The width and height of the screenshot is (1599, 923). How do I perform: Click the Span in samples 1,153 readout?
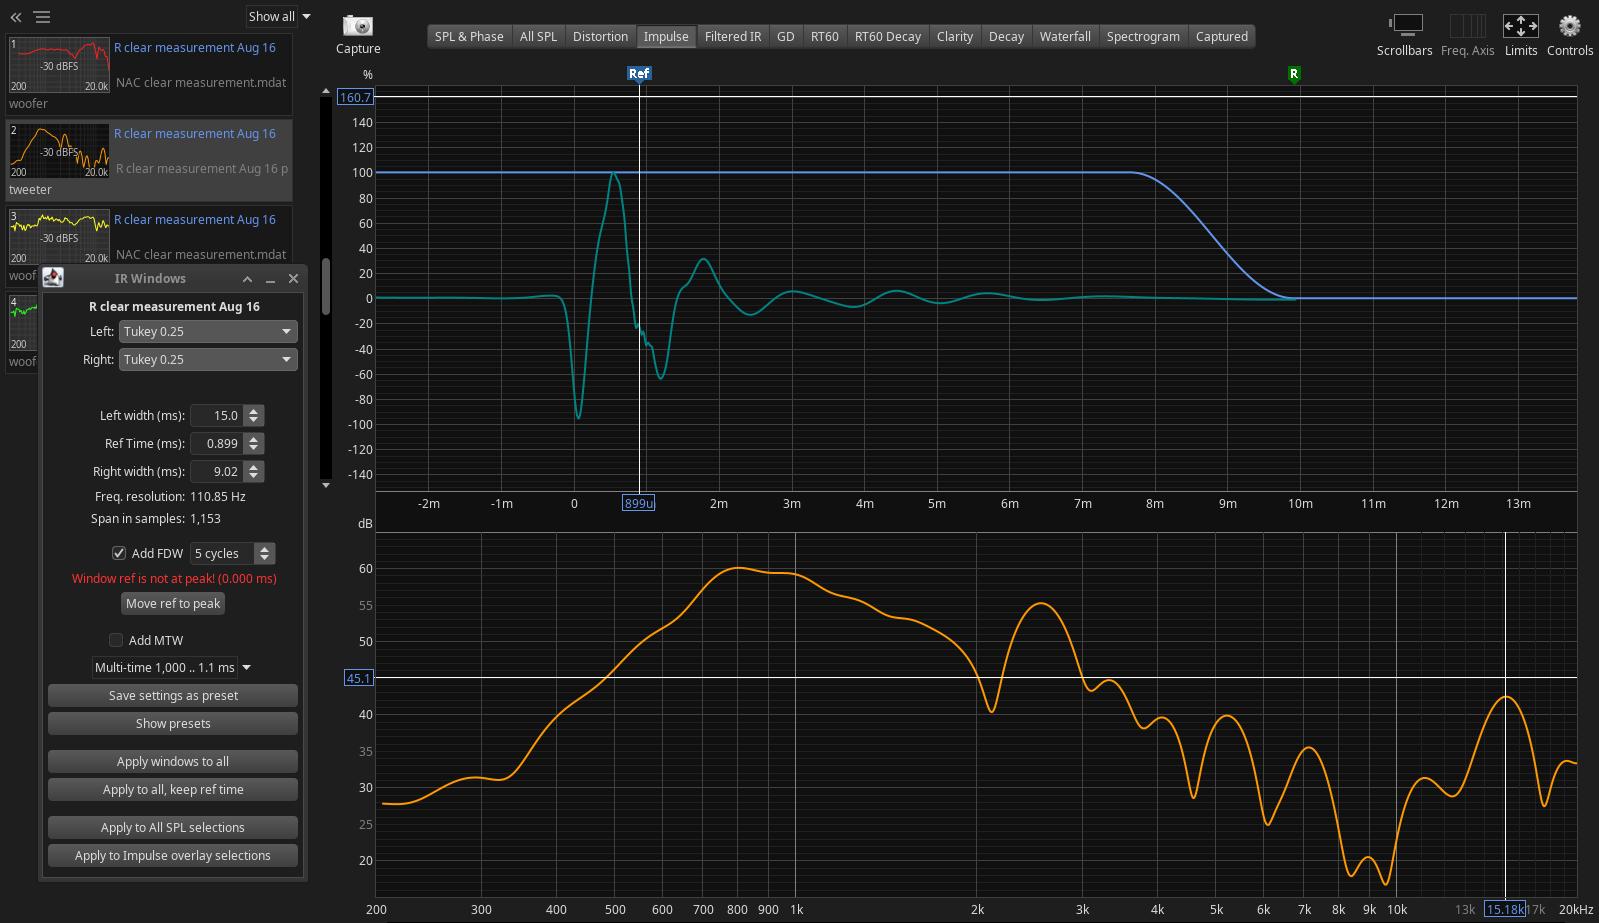pyautogui.click(x=156, y=518)
